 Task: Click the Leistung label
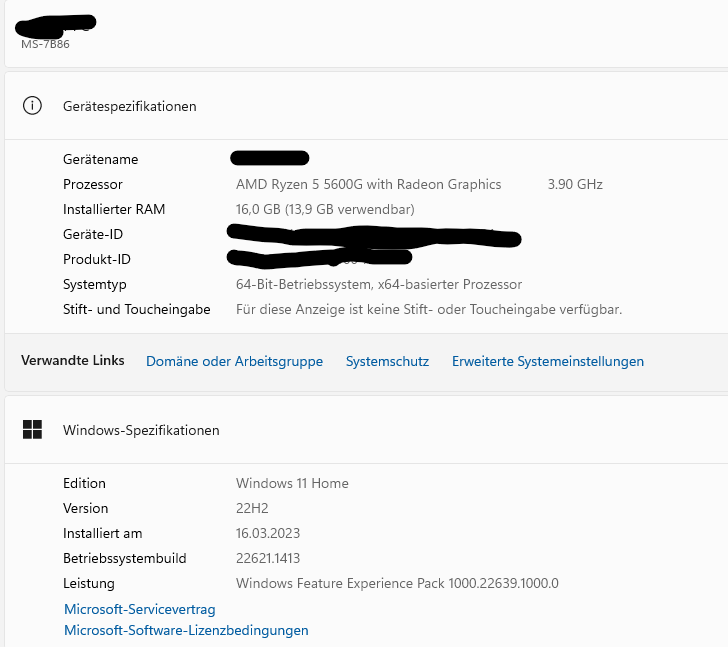pyautogui.click(x=89, y=583)
